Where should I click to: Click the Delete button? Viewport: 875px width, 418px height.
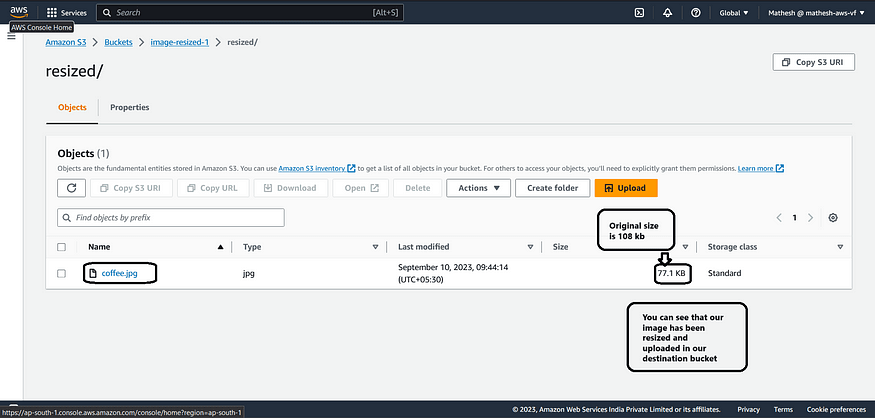point(417,188)
